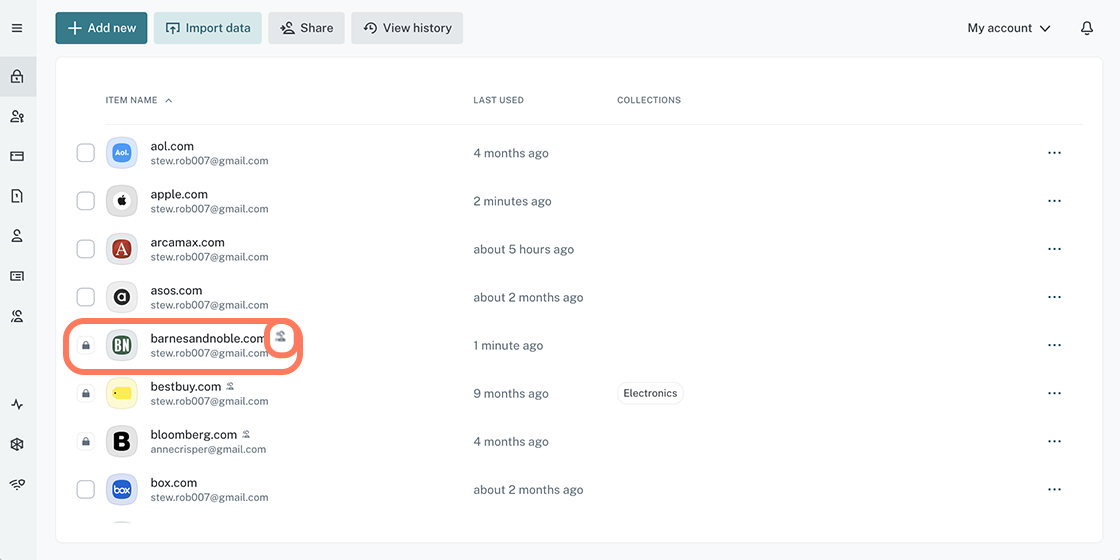Open the more options menu for asos.com
Image resolution: width=1120 pixels, height=560 pixels.
click(1054, 297)
